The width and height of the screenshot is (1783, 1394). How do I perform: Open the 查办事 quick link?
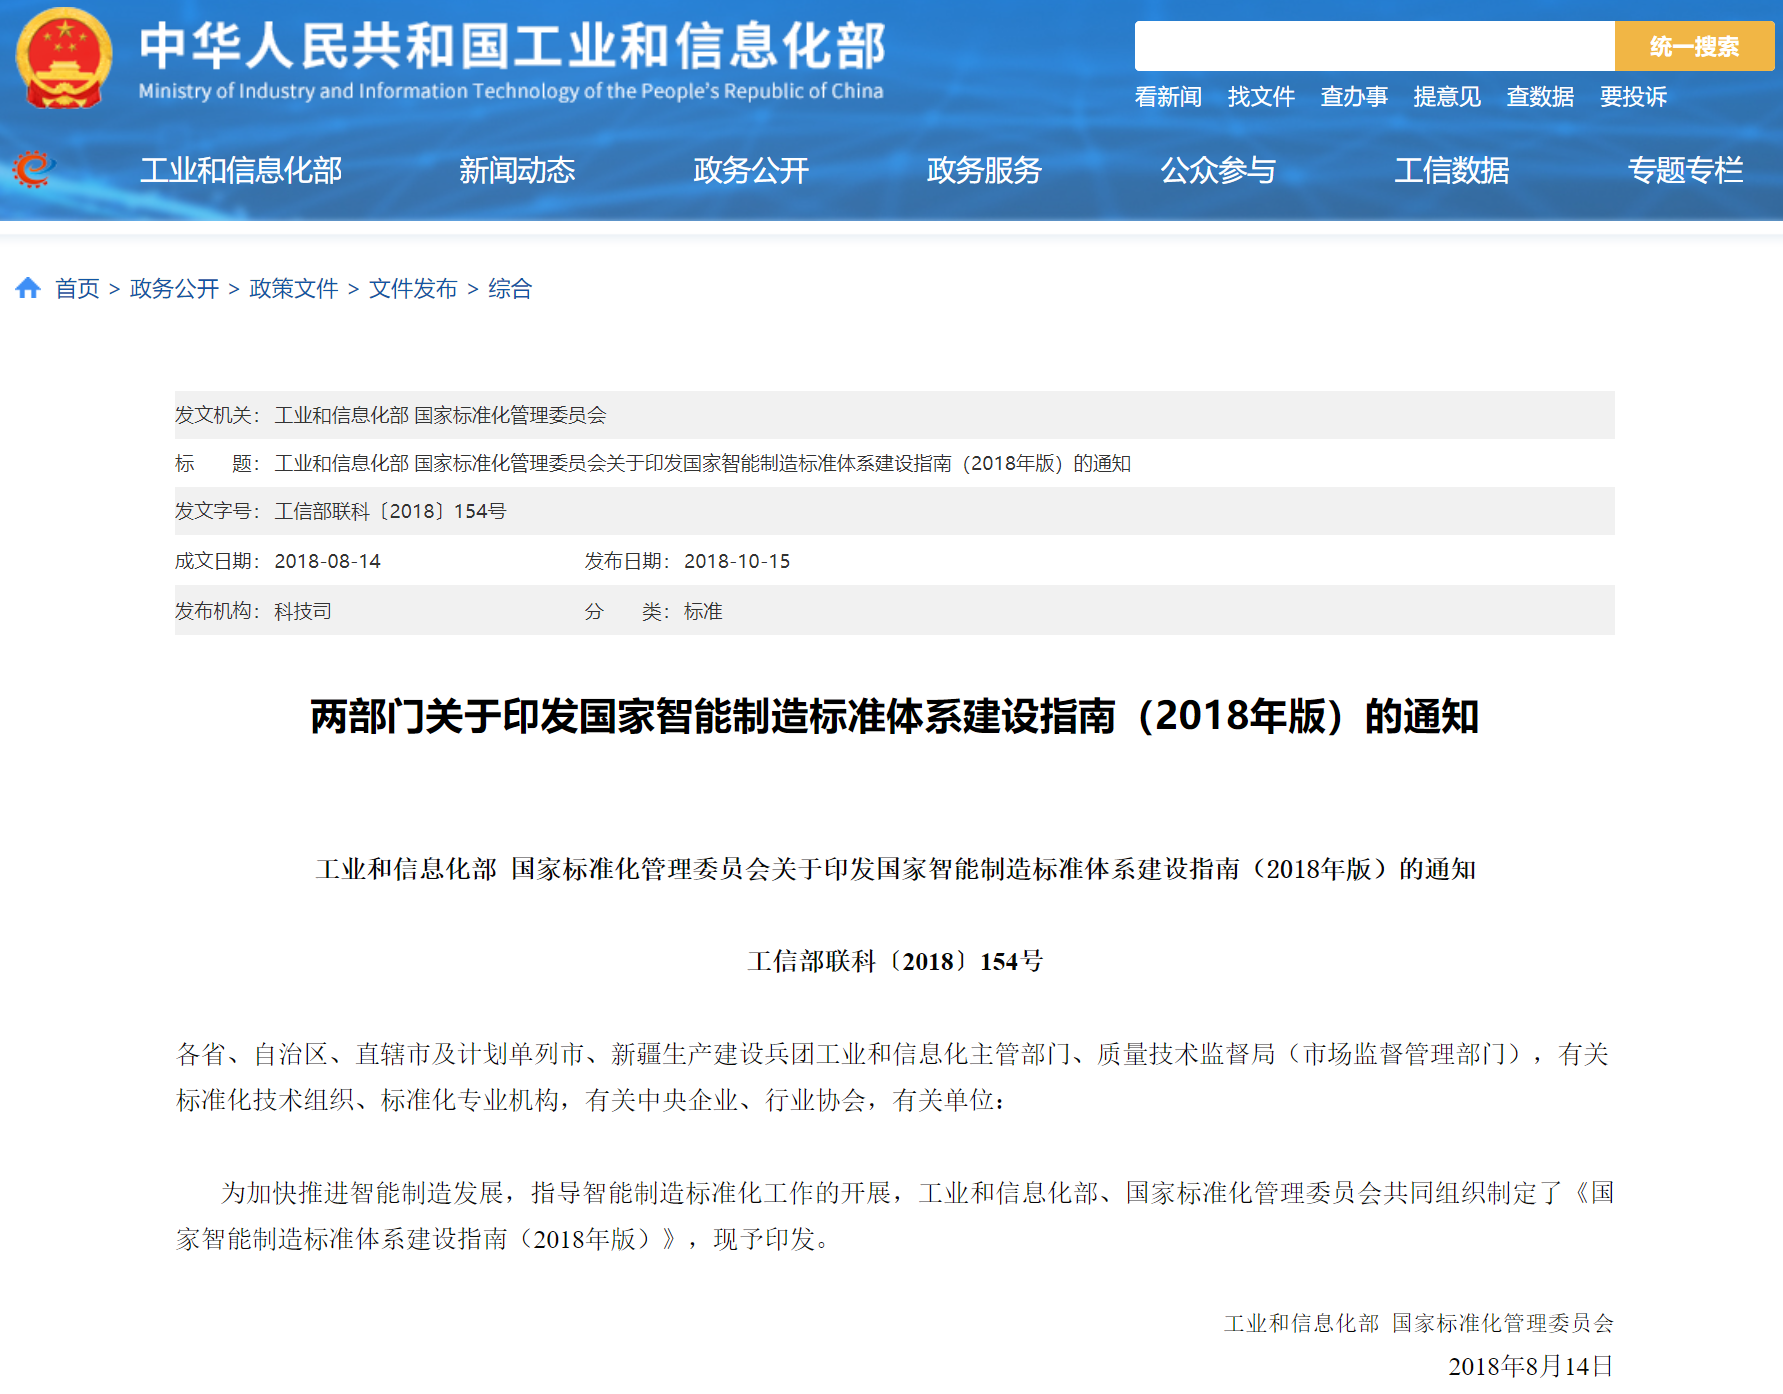click(x=1354, y=97)
